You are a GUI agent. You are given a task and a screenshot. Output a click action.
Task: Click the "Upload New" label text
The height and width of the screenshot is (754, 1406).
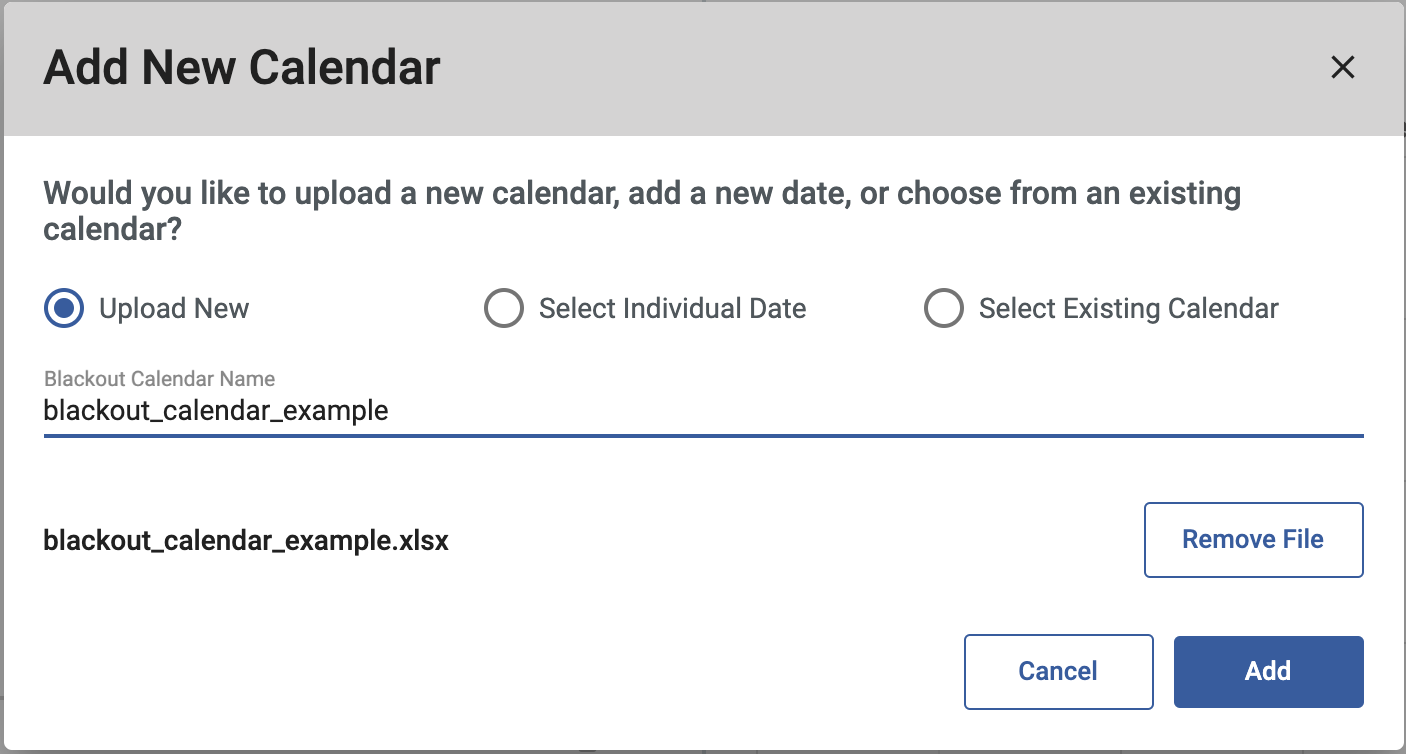(x=174, y=309)
